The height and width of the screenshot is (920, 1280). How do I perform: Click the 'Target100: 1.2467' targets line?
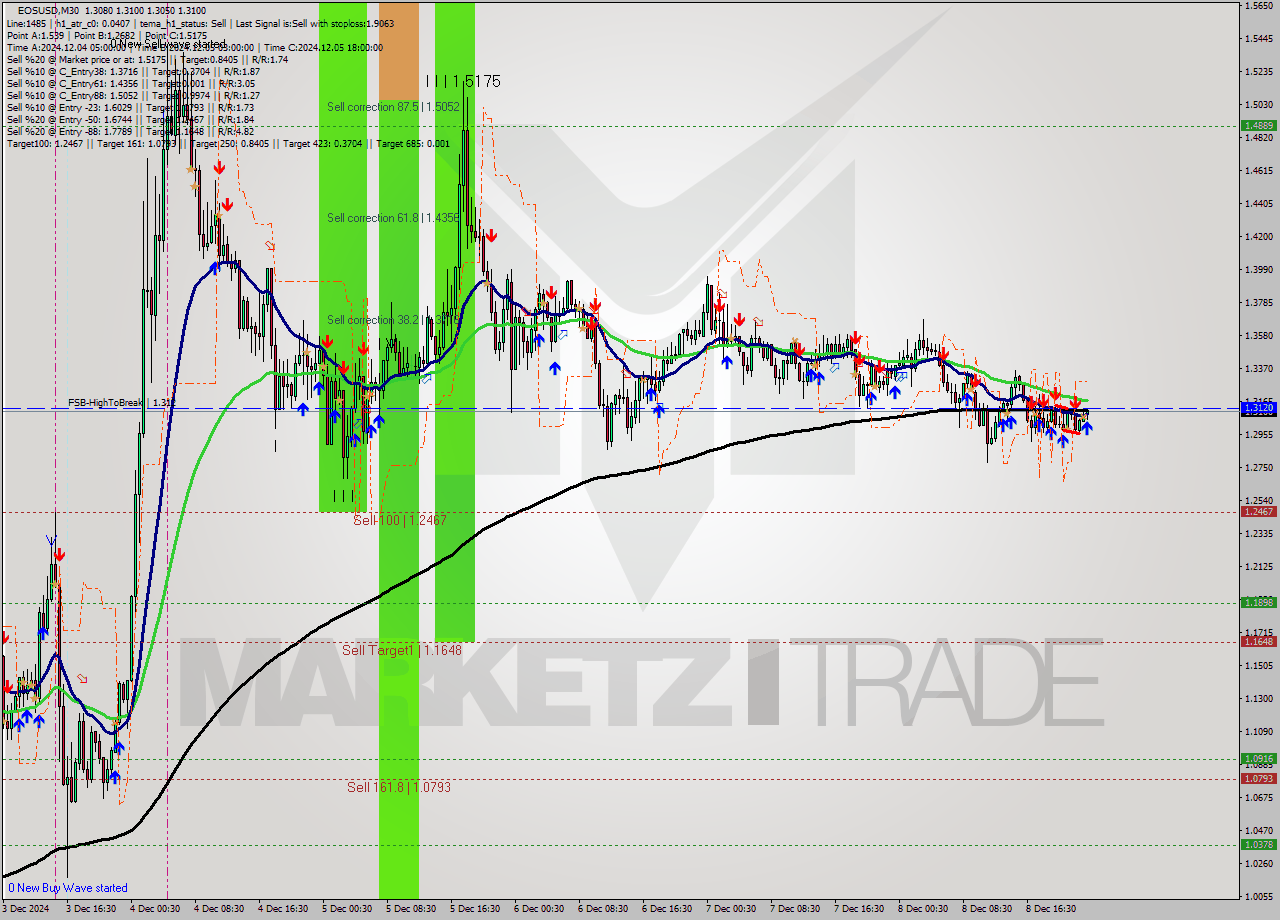[229, 143]
